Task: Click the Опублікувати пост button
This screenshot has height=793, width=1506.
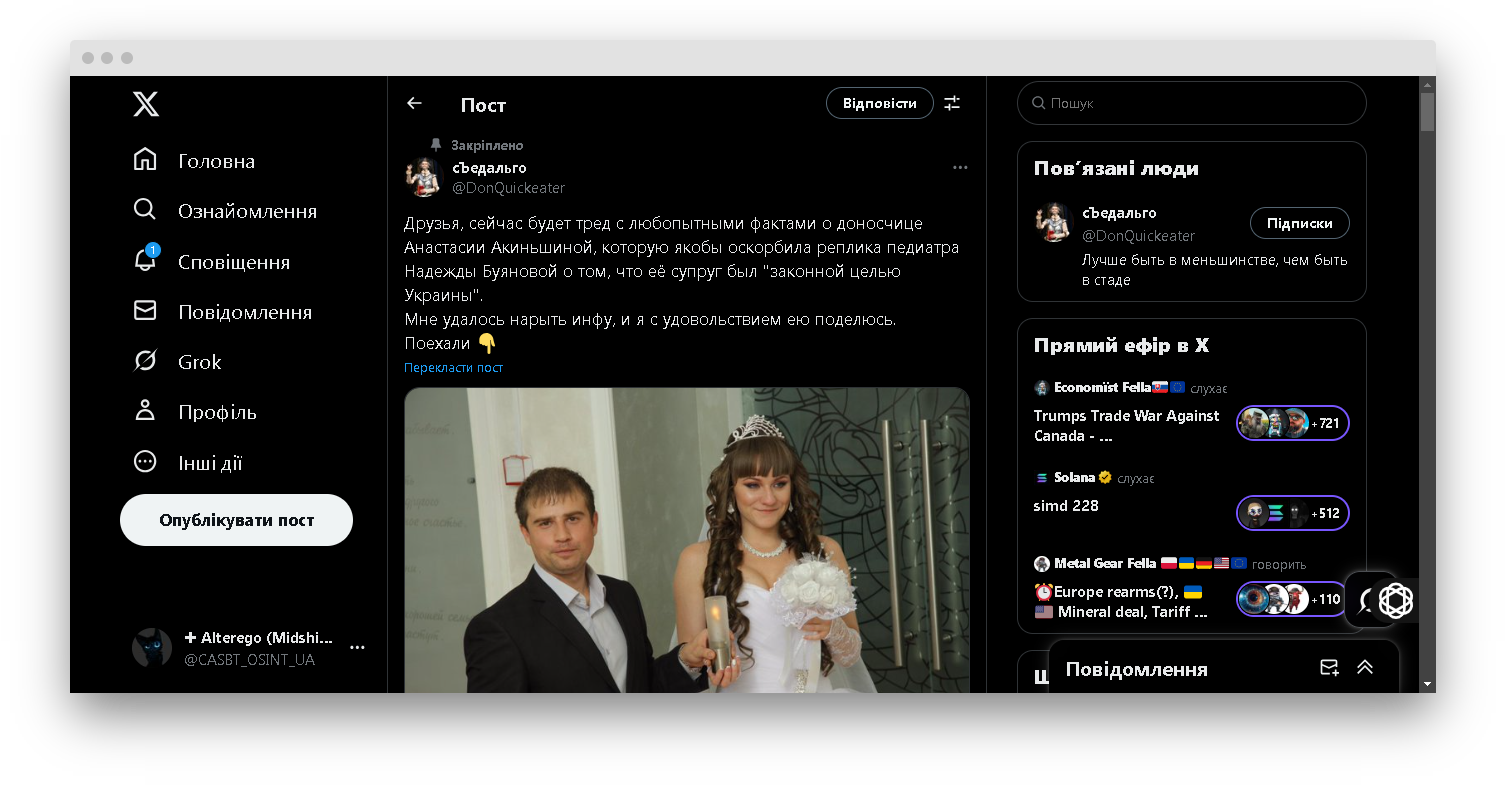Action: (236, 520)
